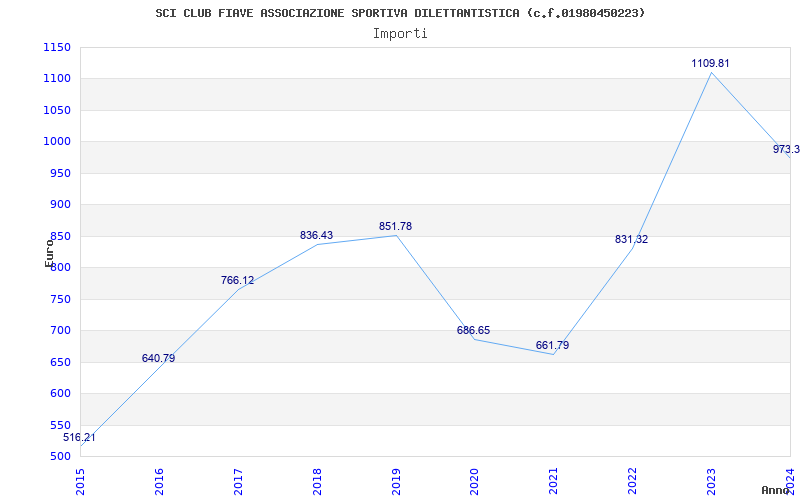Click the 1150 y-axis value
The width and height of the screenshot is (800, 500).
click(57, 47)
